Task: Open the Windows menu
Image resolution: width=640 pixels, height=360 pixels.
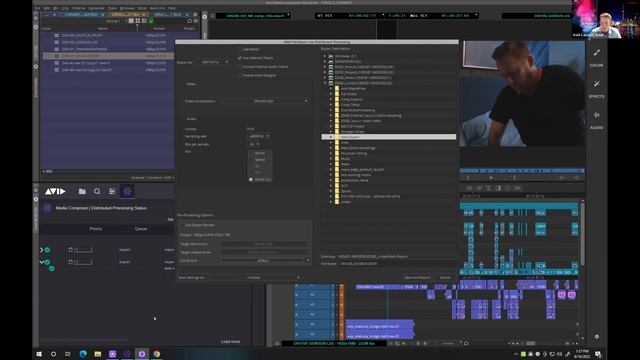Action: point(127,8)
